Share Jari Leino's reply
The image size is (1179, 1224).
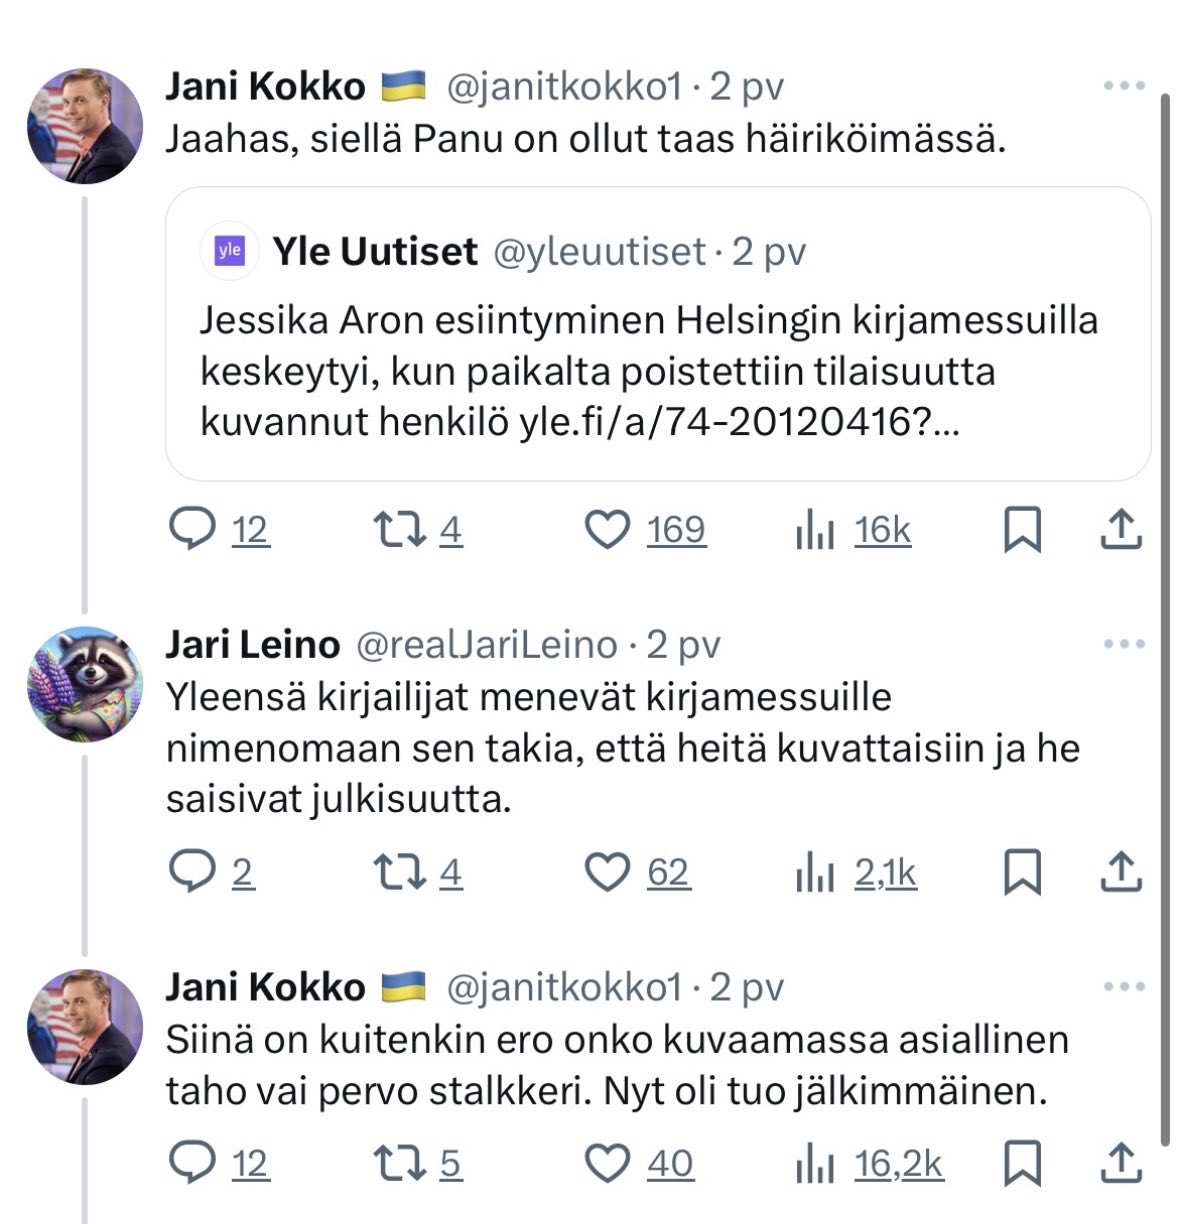click(x=1121, y=873)
